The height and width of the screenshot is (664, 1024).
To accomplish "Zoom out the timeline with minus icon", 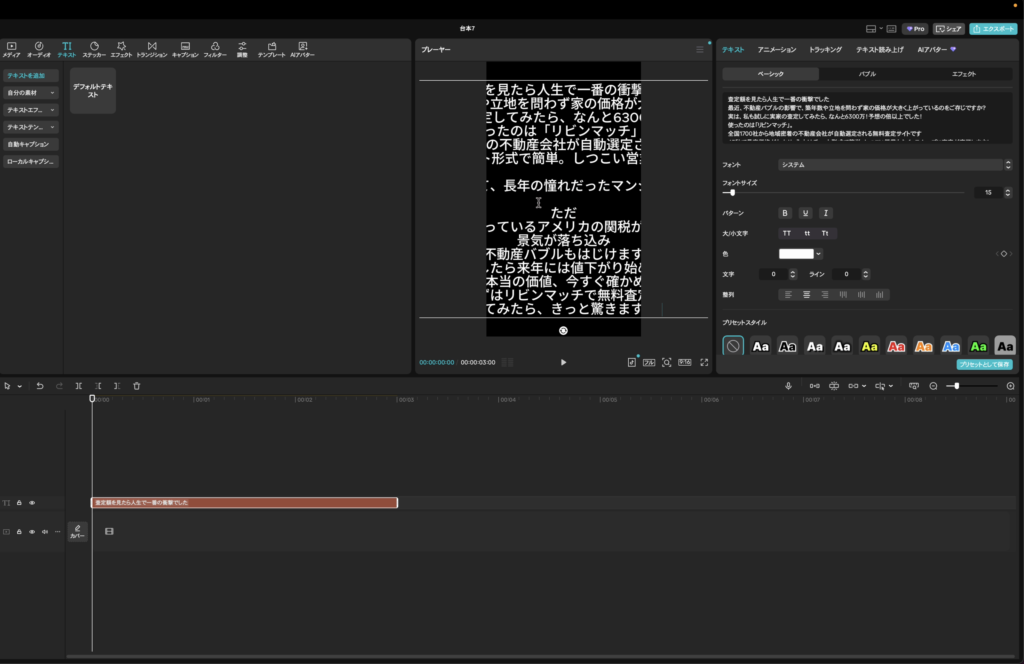I will [x=933, y=386].
